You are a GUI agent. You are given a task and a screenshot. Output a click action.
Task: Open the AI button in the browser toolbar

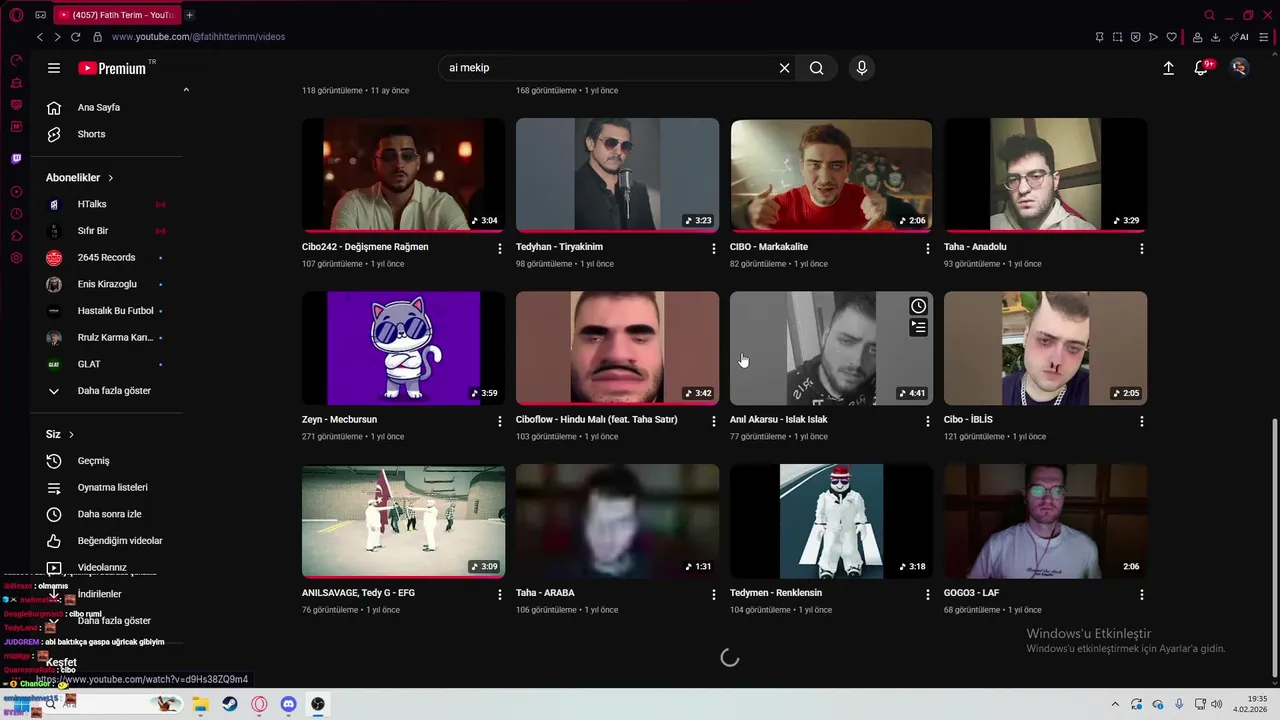point(1239,37)
